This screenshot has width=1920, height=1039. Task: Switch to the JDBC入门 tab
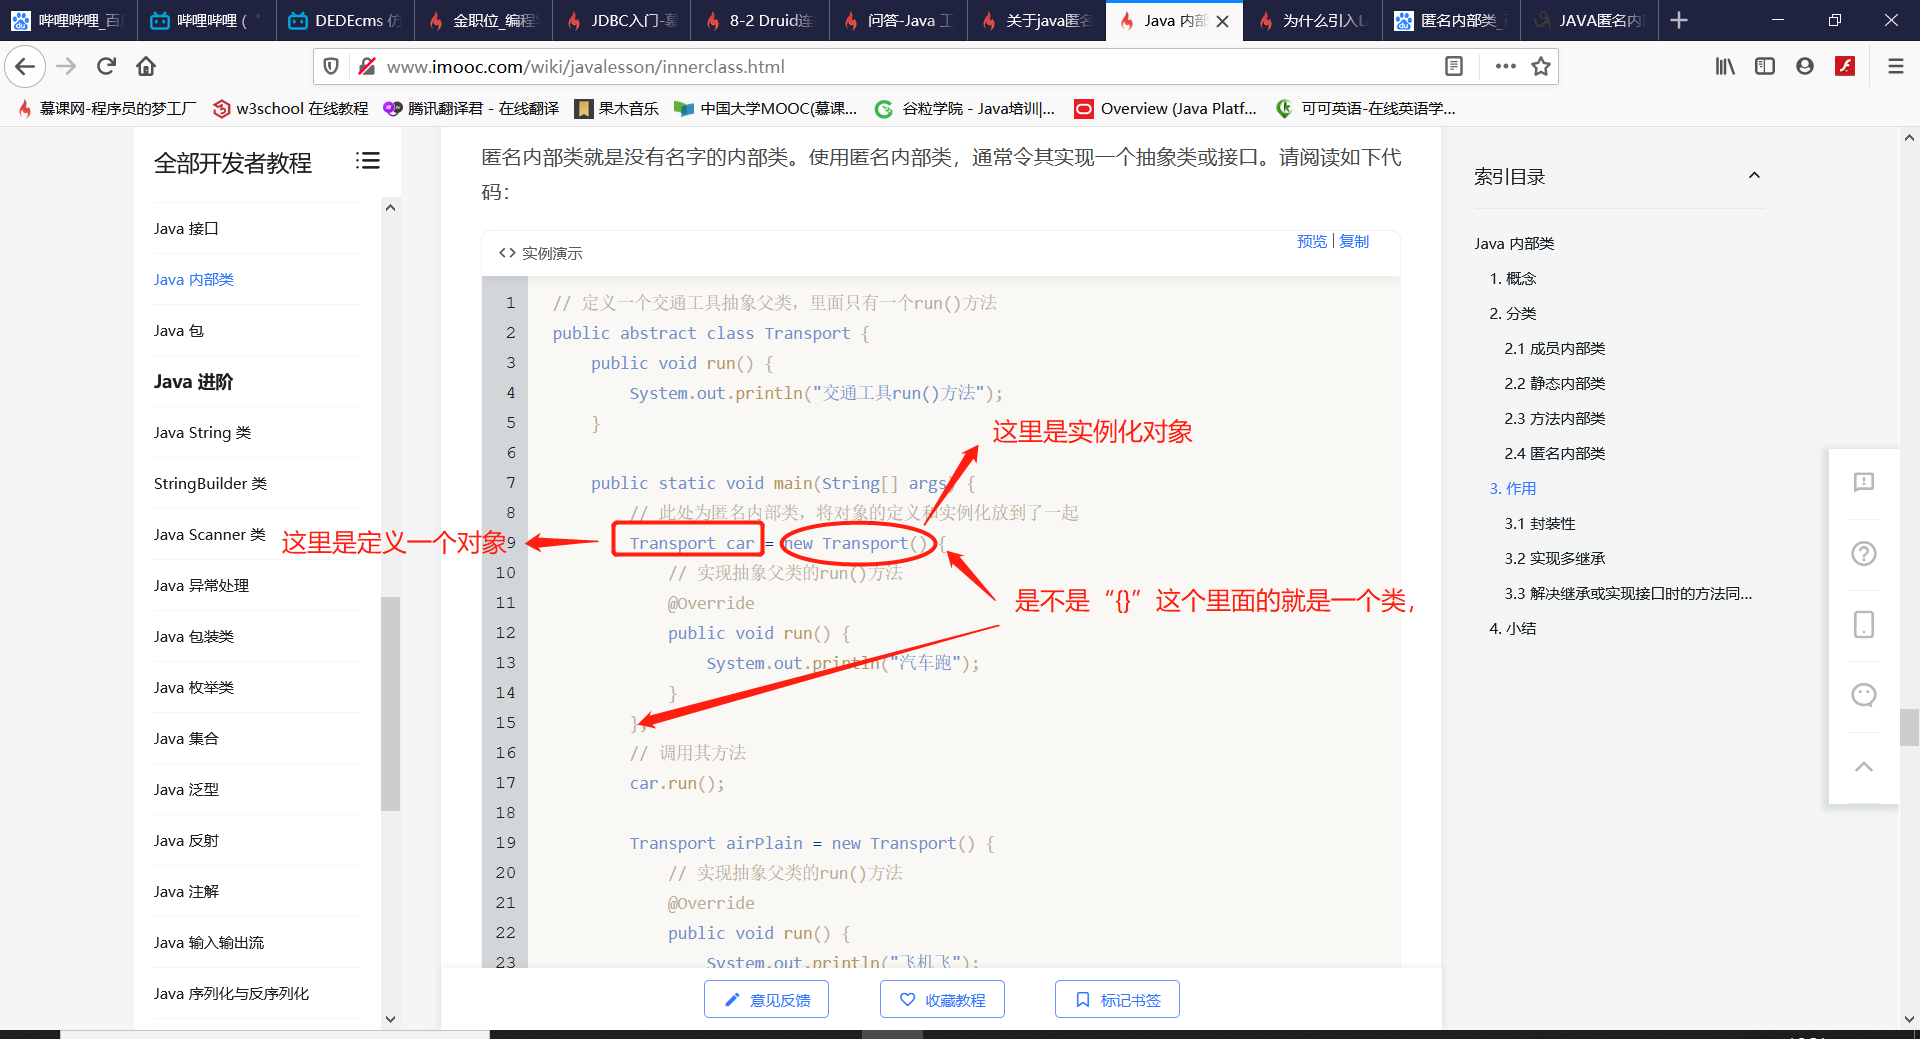(x=622, y=20)
